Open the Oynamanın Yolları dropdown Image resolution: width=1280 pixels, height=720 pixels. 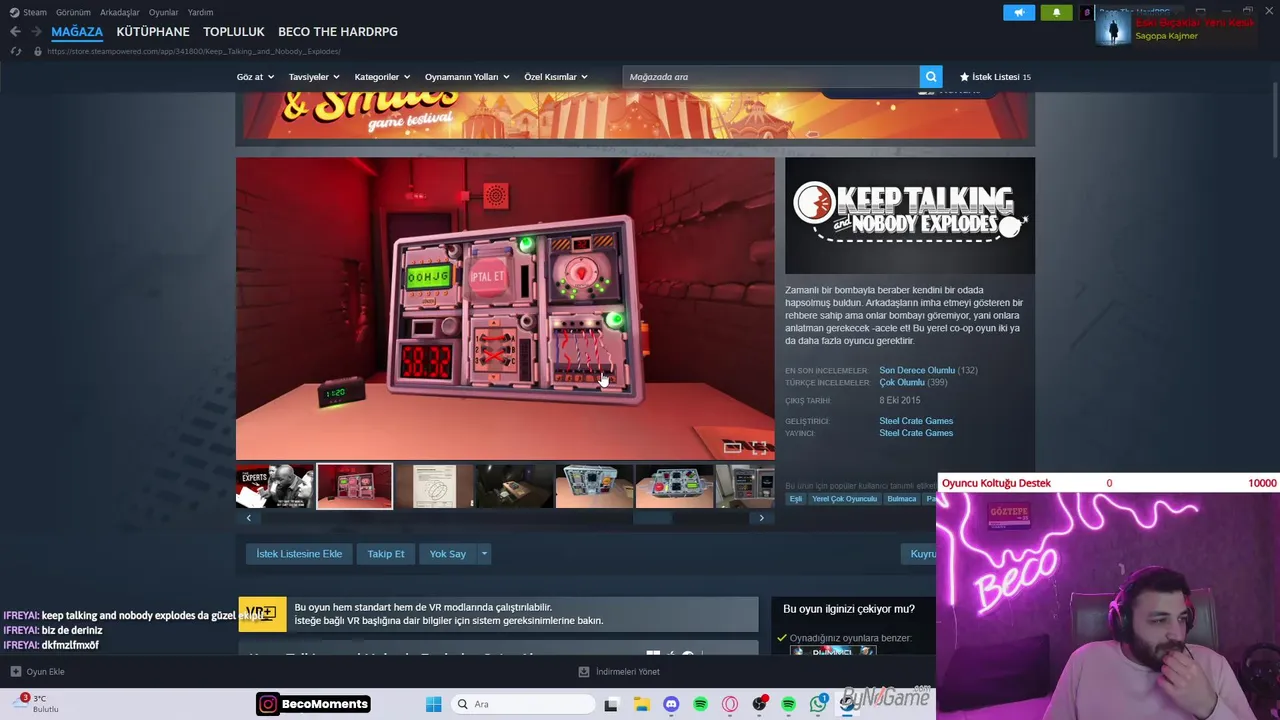tap(467, 77)
